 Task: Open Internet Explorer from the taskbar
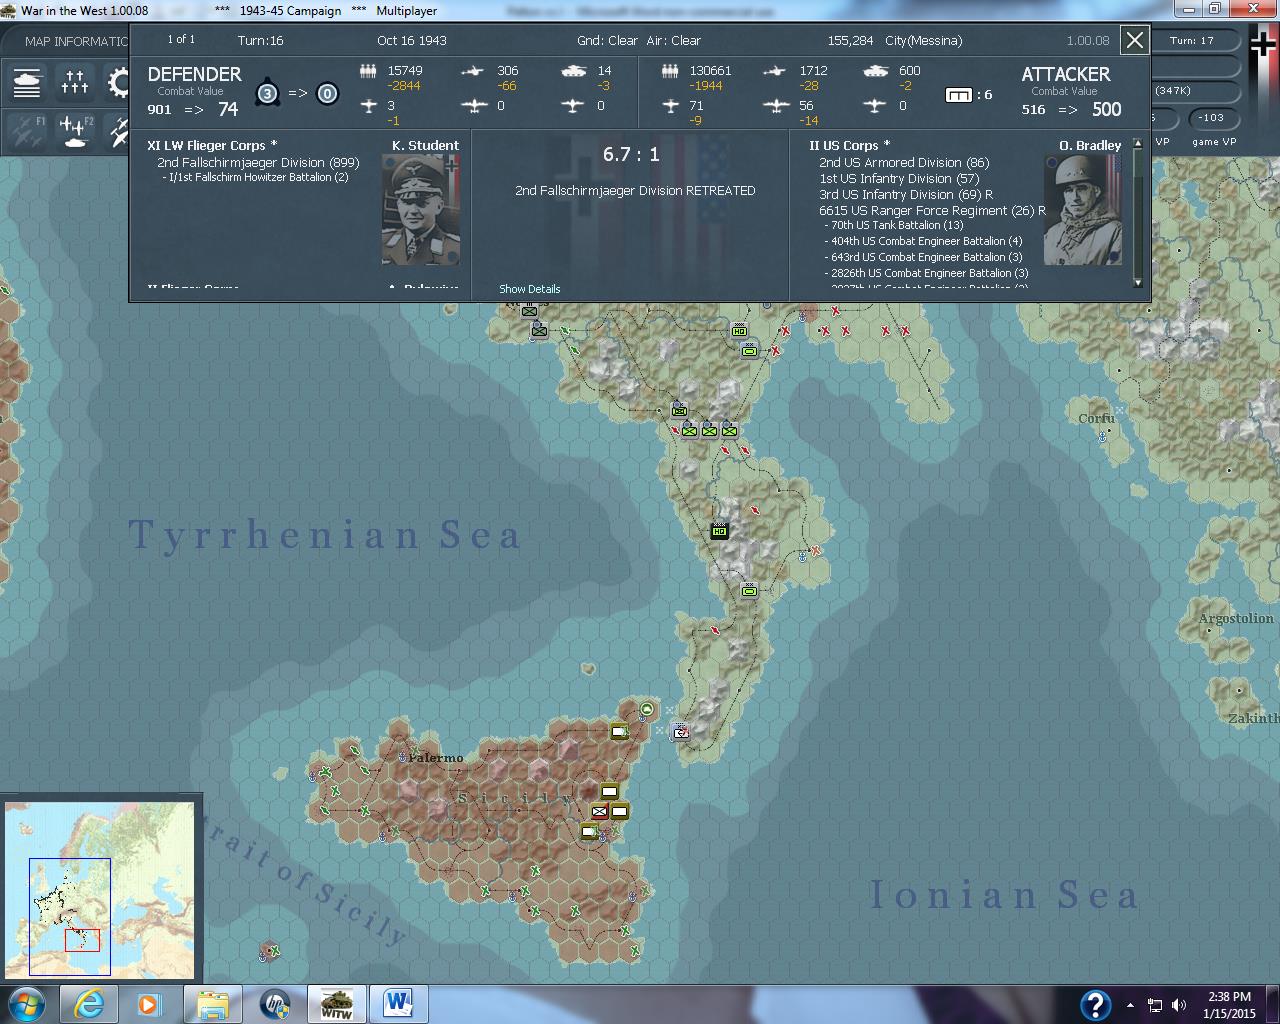pos(89,1004)
